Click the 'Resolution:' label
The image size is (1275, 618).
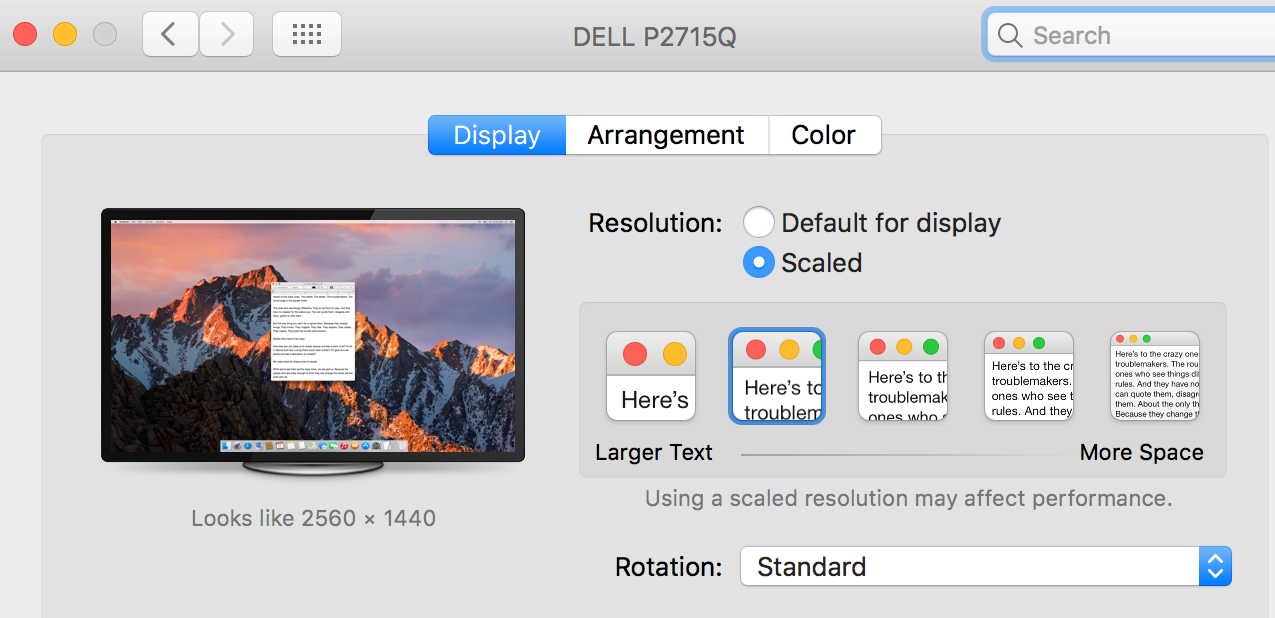tap(656, 223)
